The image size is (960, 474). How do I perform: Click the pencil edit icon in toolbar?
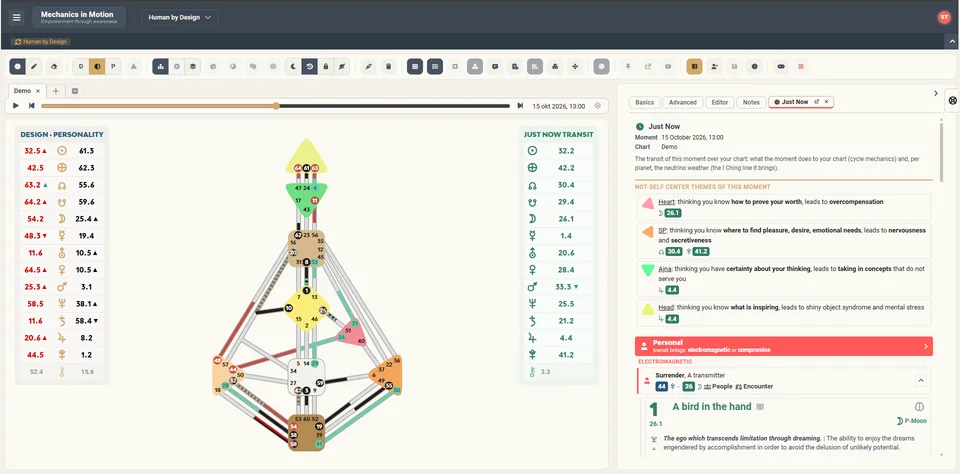(34, 66)
